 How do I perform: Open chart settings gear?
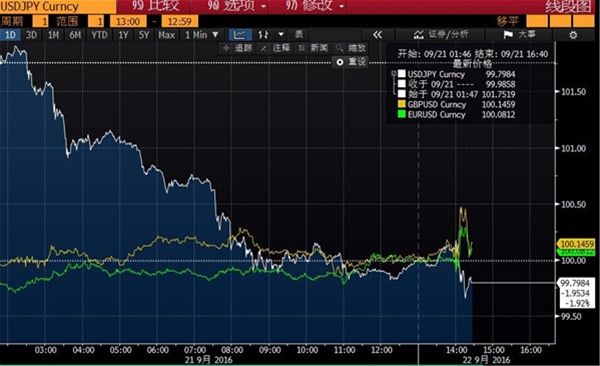coord(573,35)
